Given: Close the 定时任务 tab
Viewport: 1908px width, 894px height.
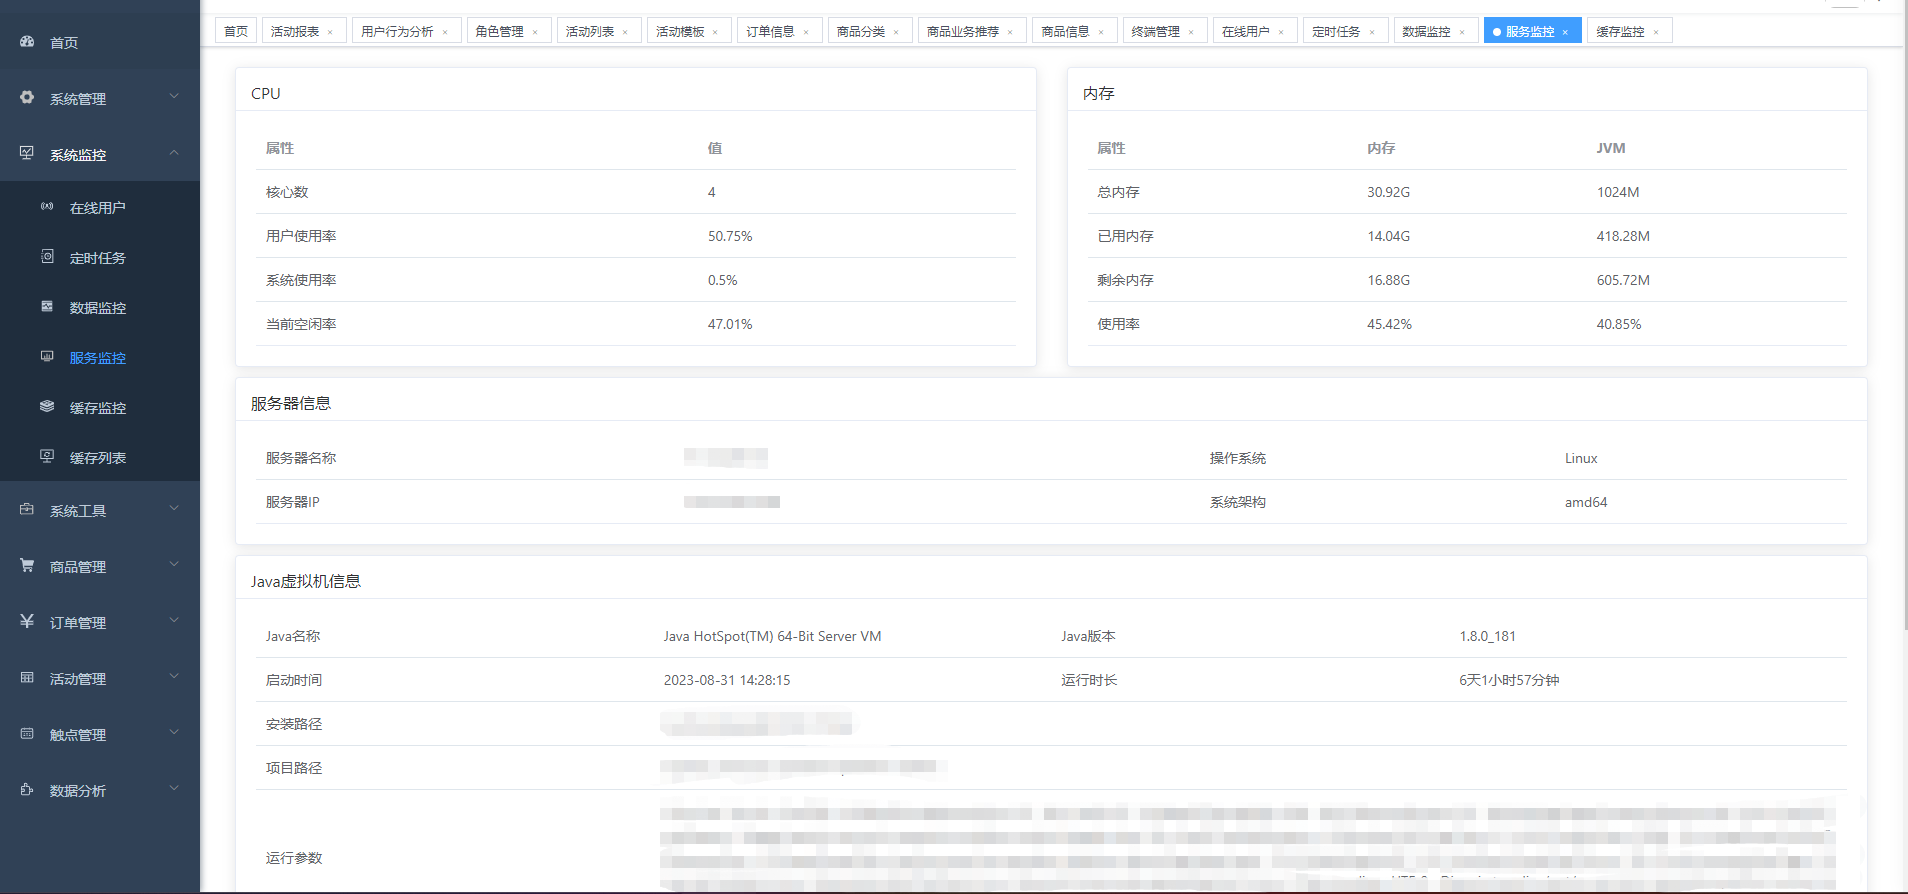Looking at the screenshot, I should pyautogui.click(x=1372, y=32).
